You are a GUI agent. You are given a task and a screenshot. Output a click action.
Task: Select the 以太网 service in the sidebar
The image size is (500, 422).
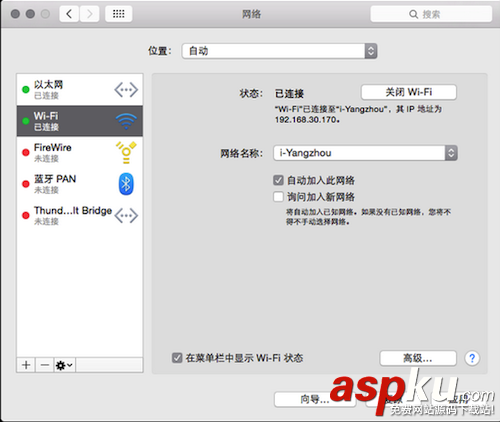[x=80, y=90]
